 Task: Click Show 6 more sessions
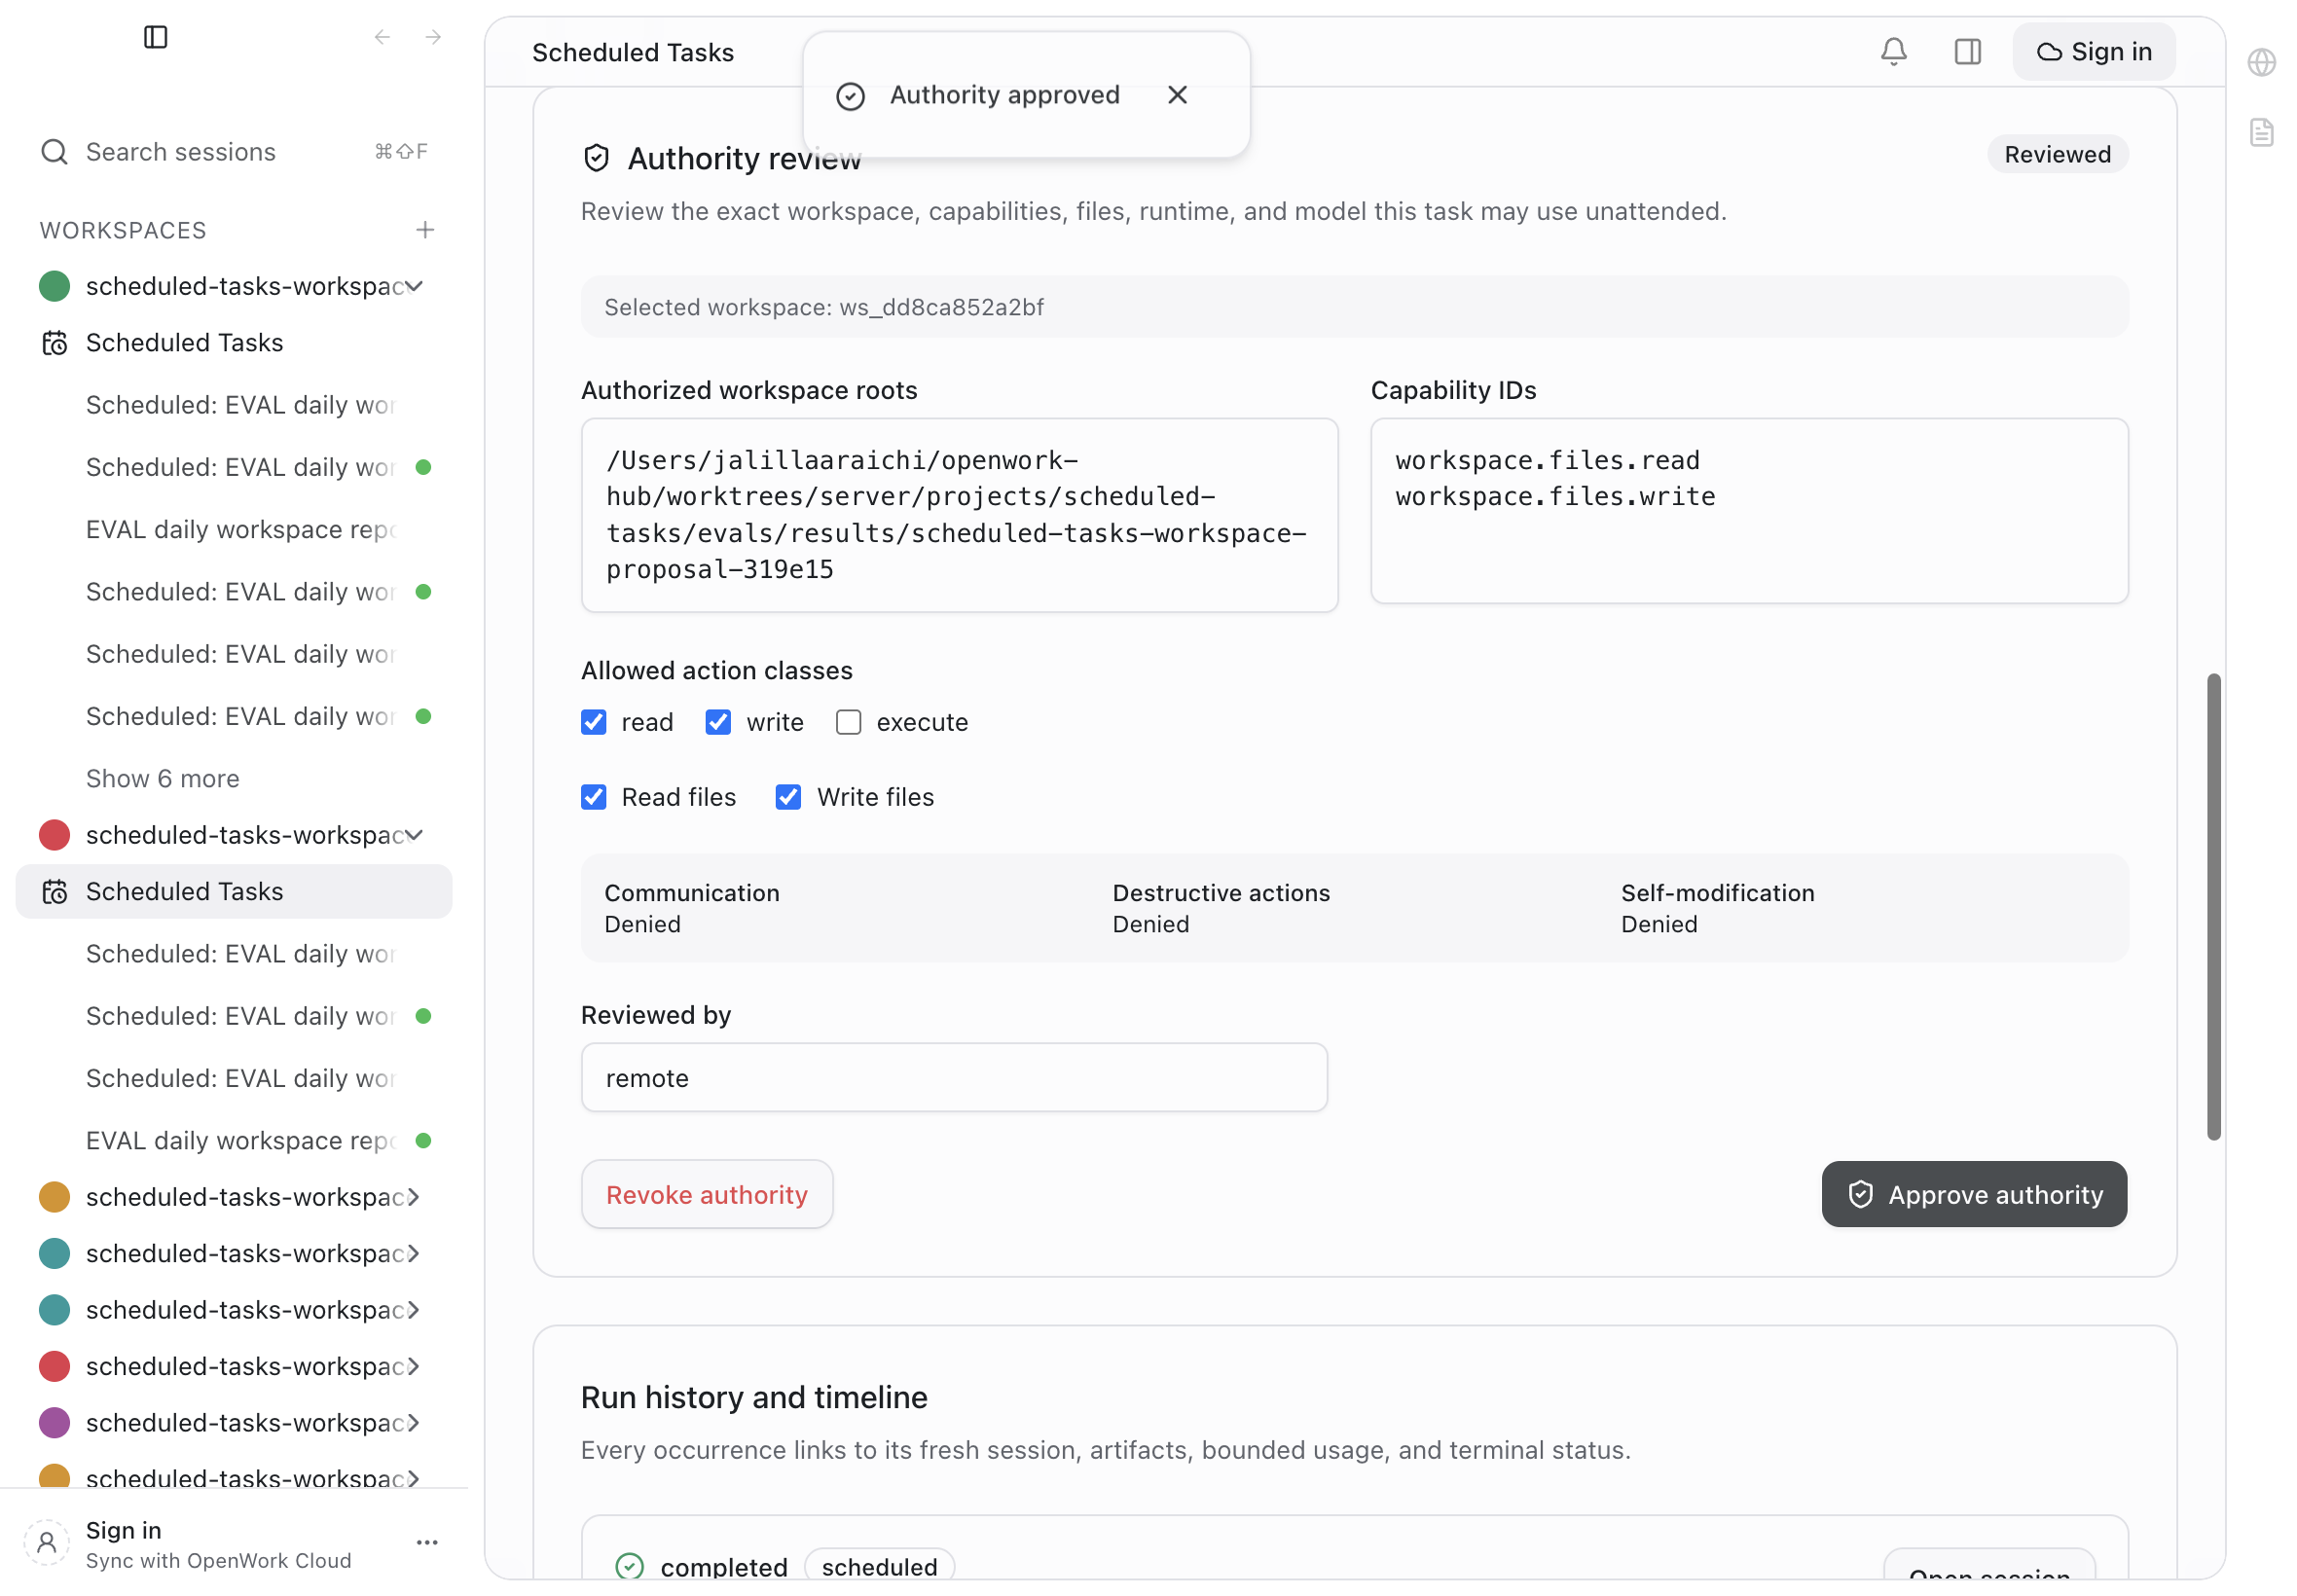click(163, 778)
